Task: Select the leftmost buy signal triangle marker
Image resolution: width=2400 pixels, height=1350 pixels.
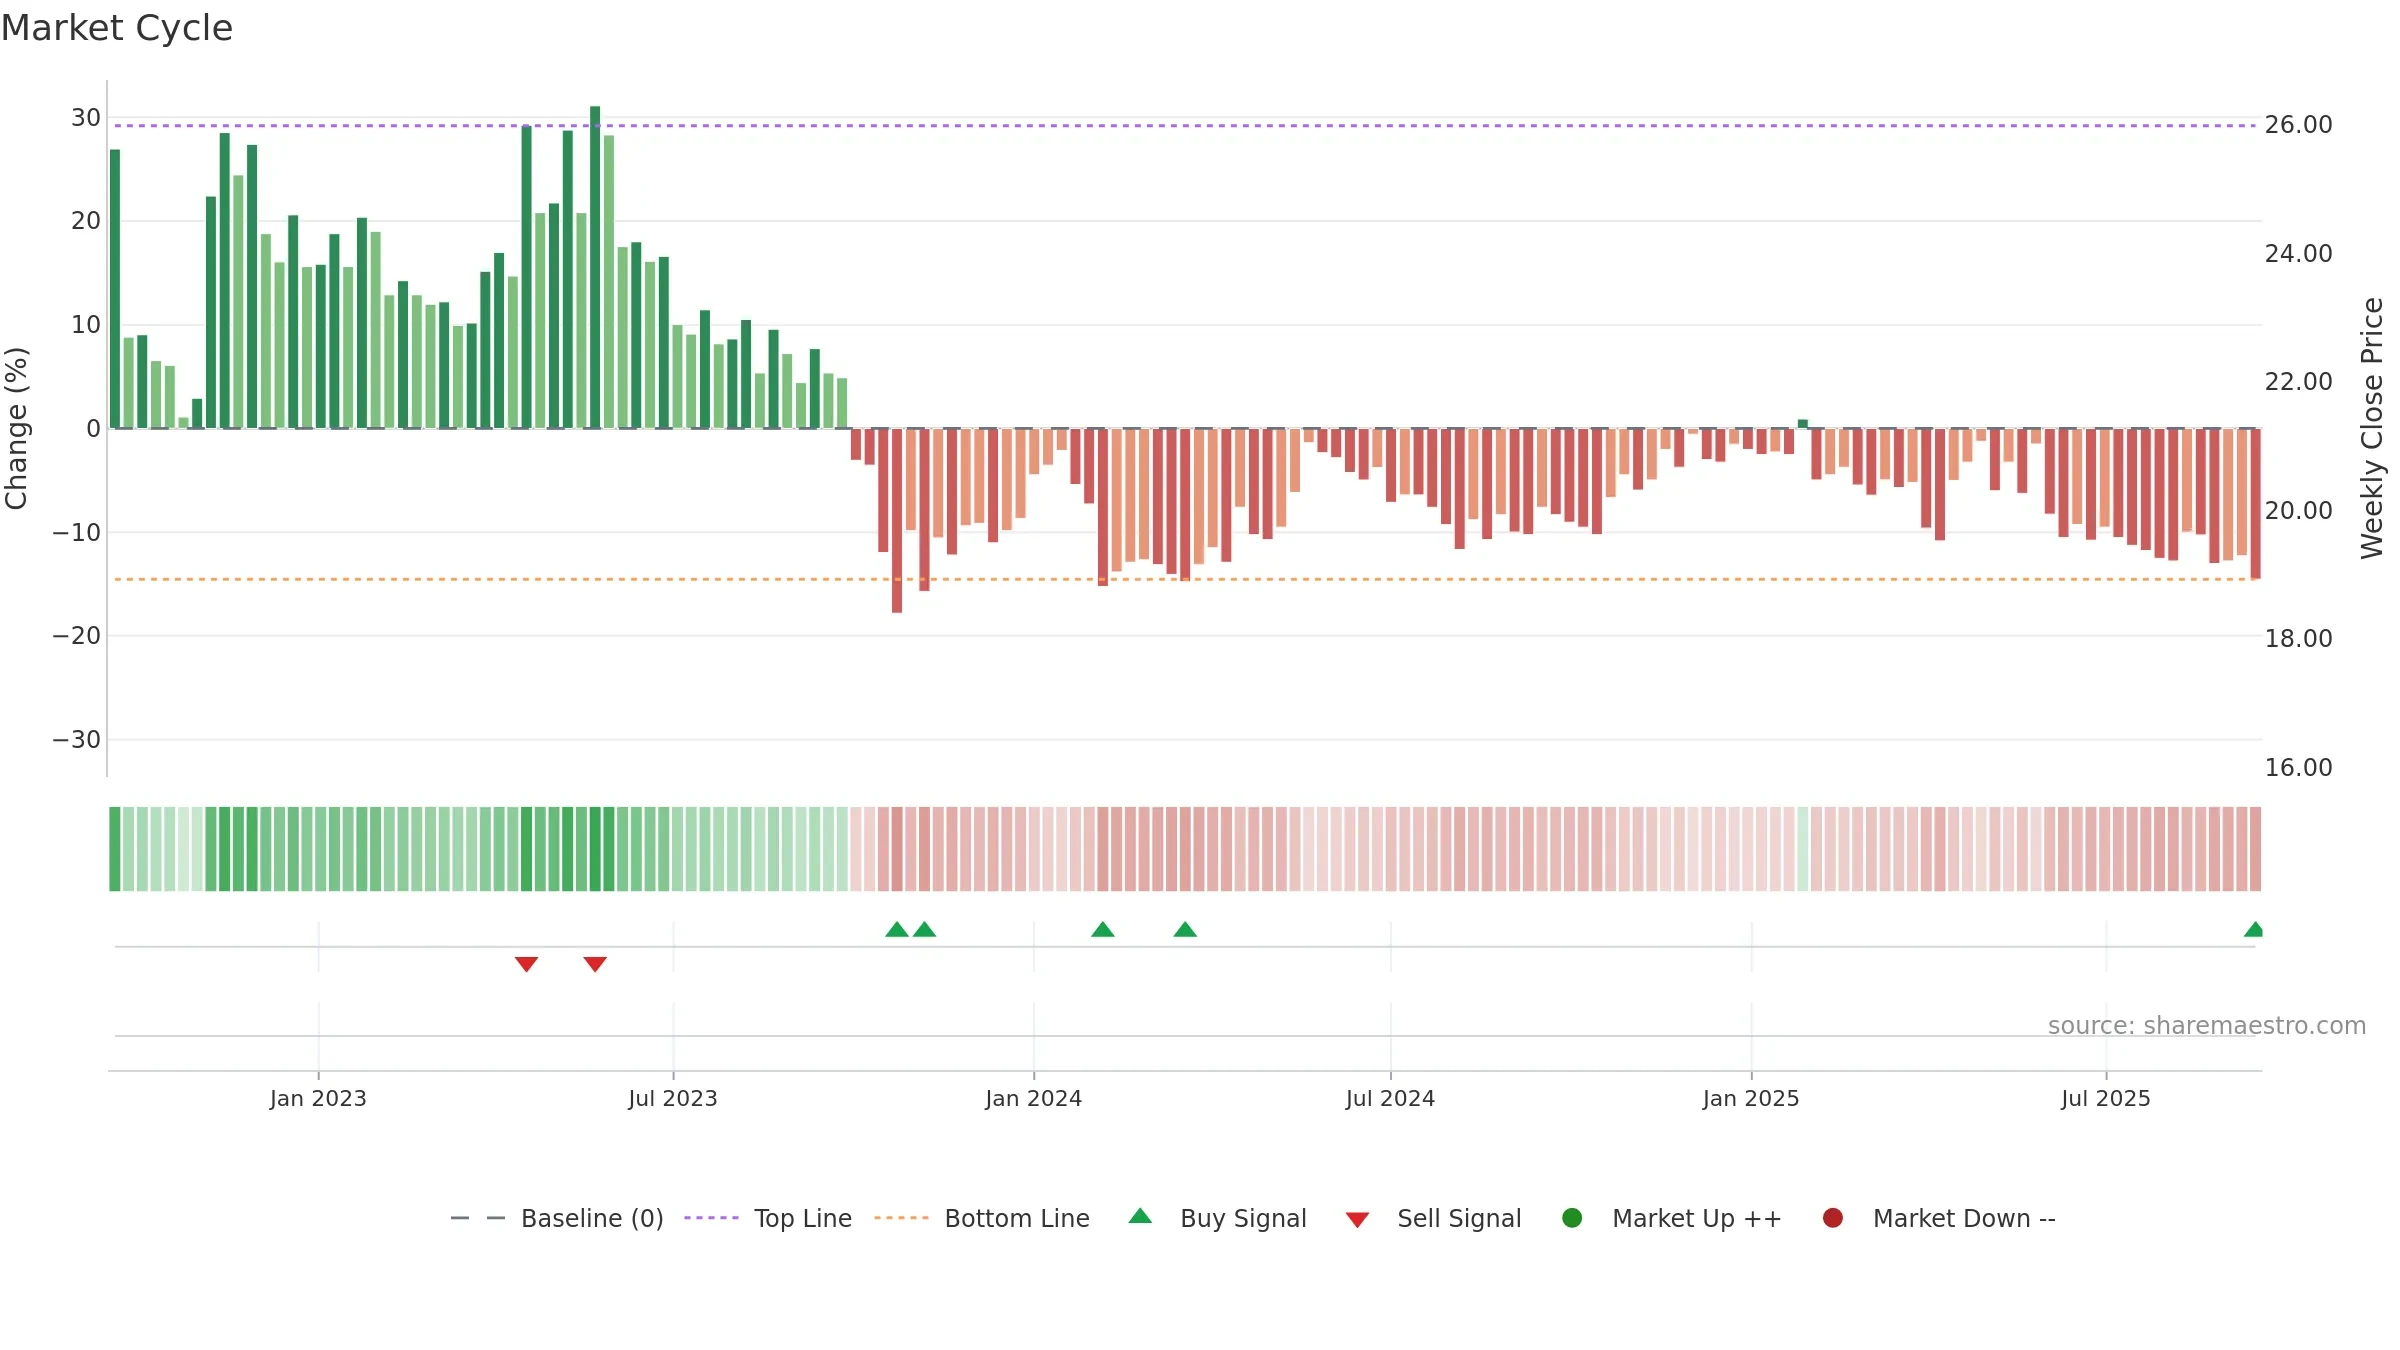Action: [897, 929]
